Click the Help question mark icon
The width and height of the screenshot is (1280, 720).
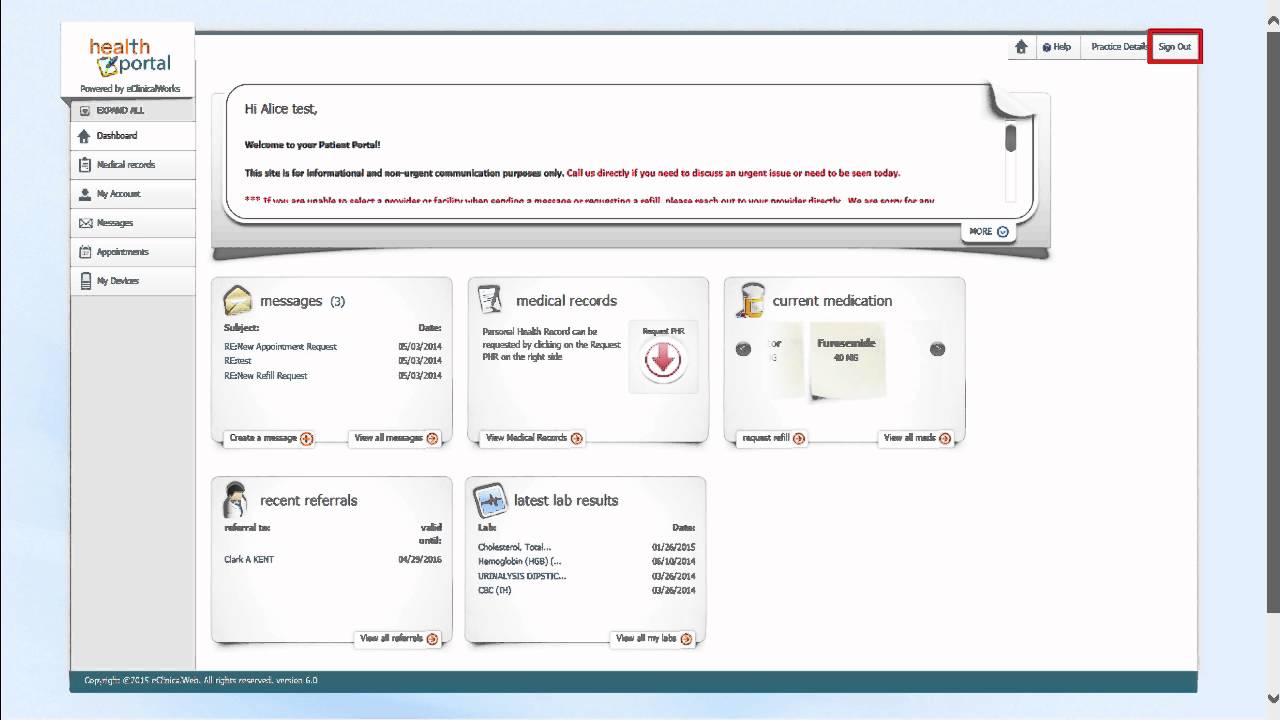coord(1046,47)
